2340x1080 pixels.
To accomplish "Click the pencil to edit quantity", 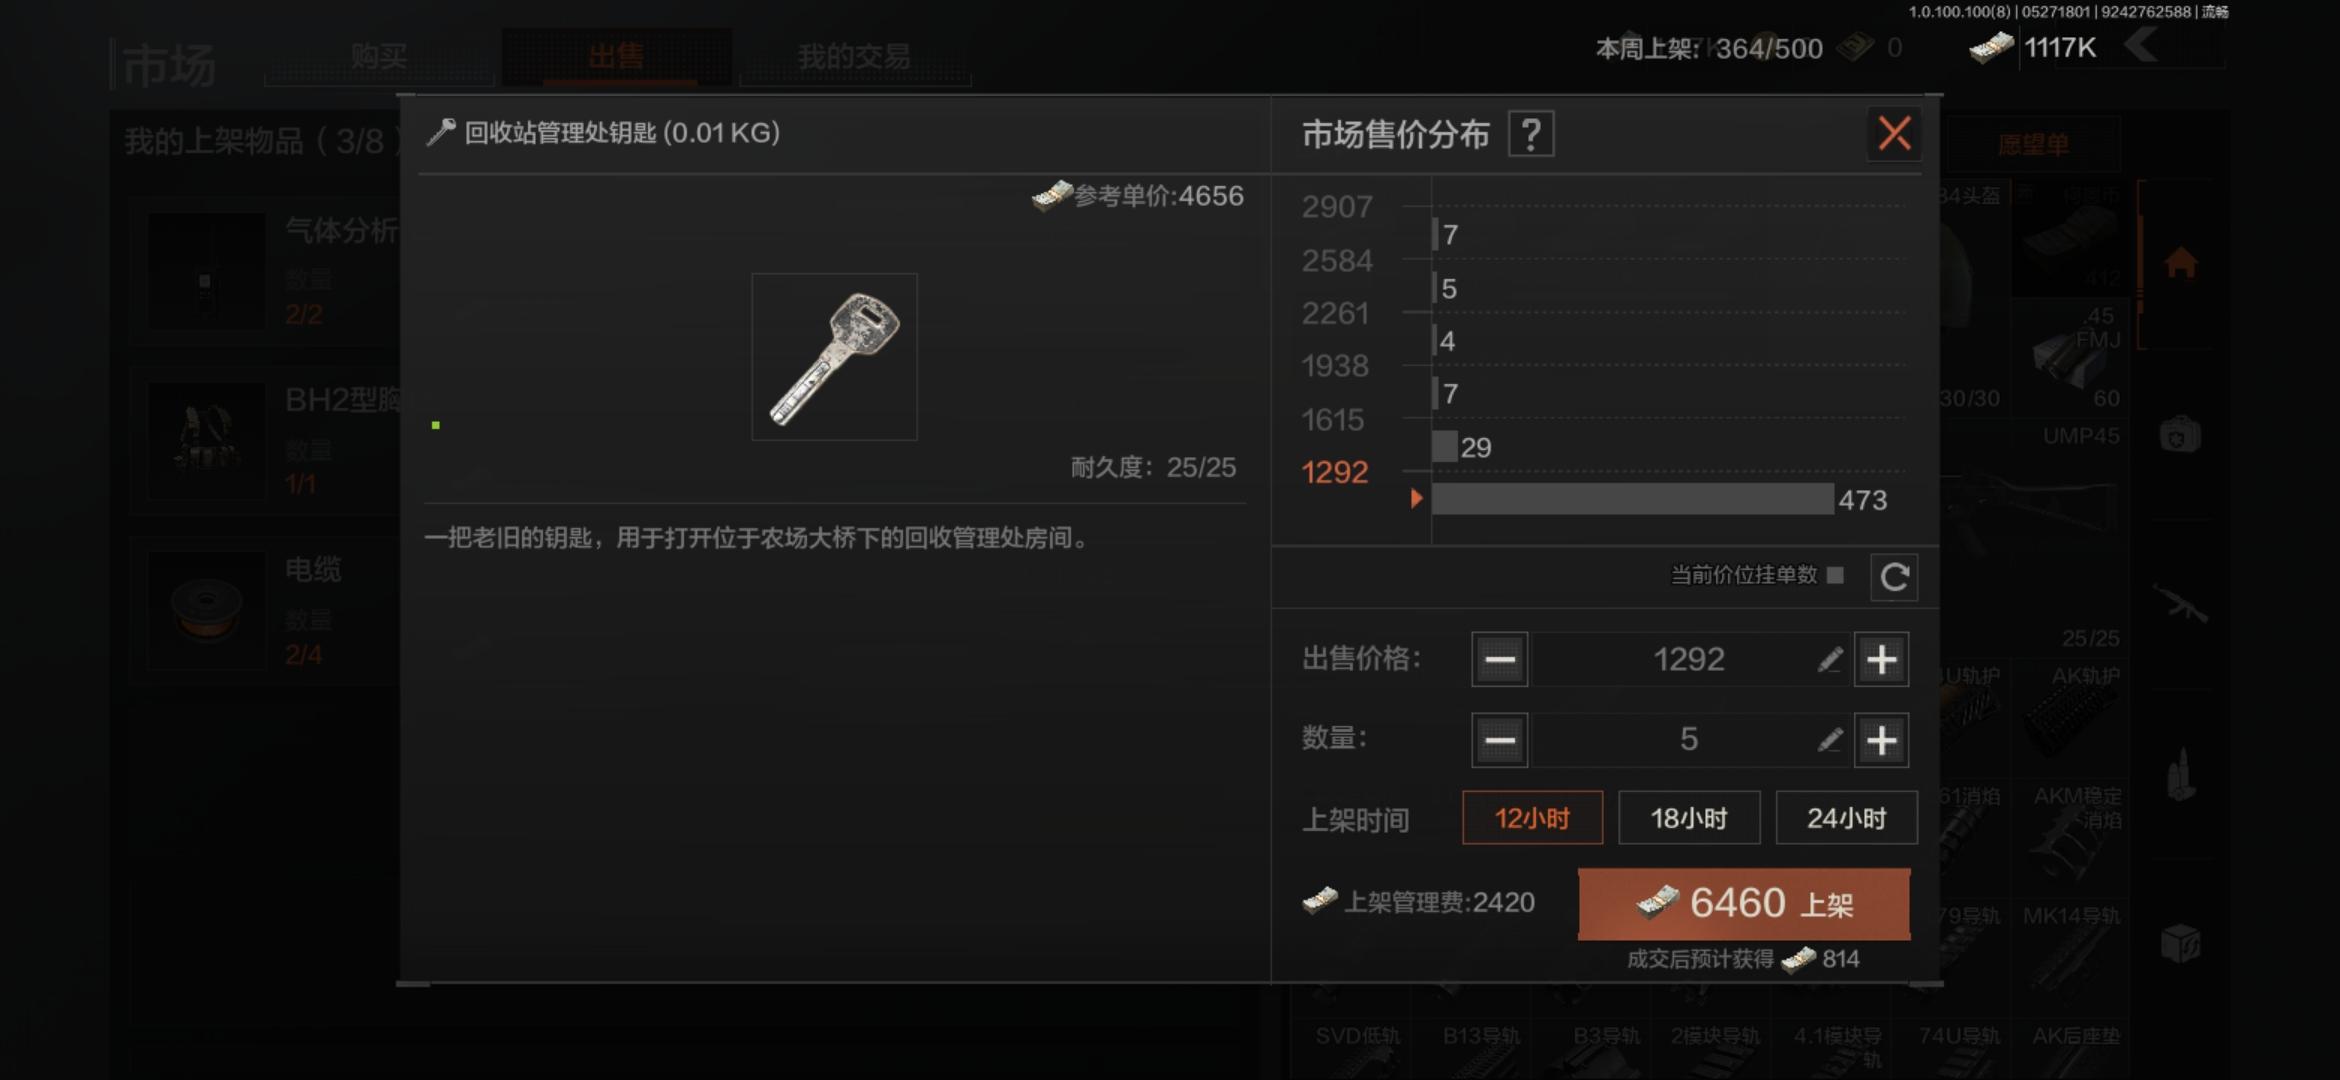I will tap(1830, 740).
